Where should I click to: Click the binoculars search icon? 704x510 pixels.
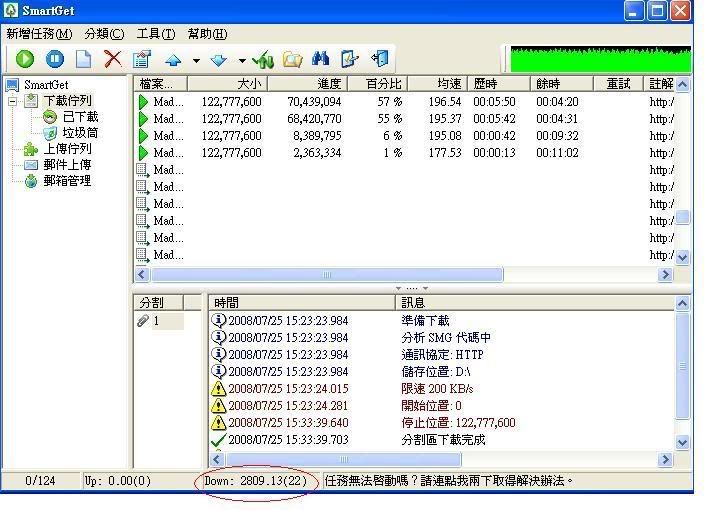click(321, 59)
